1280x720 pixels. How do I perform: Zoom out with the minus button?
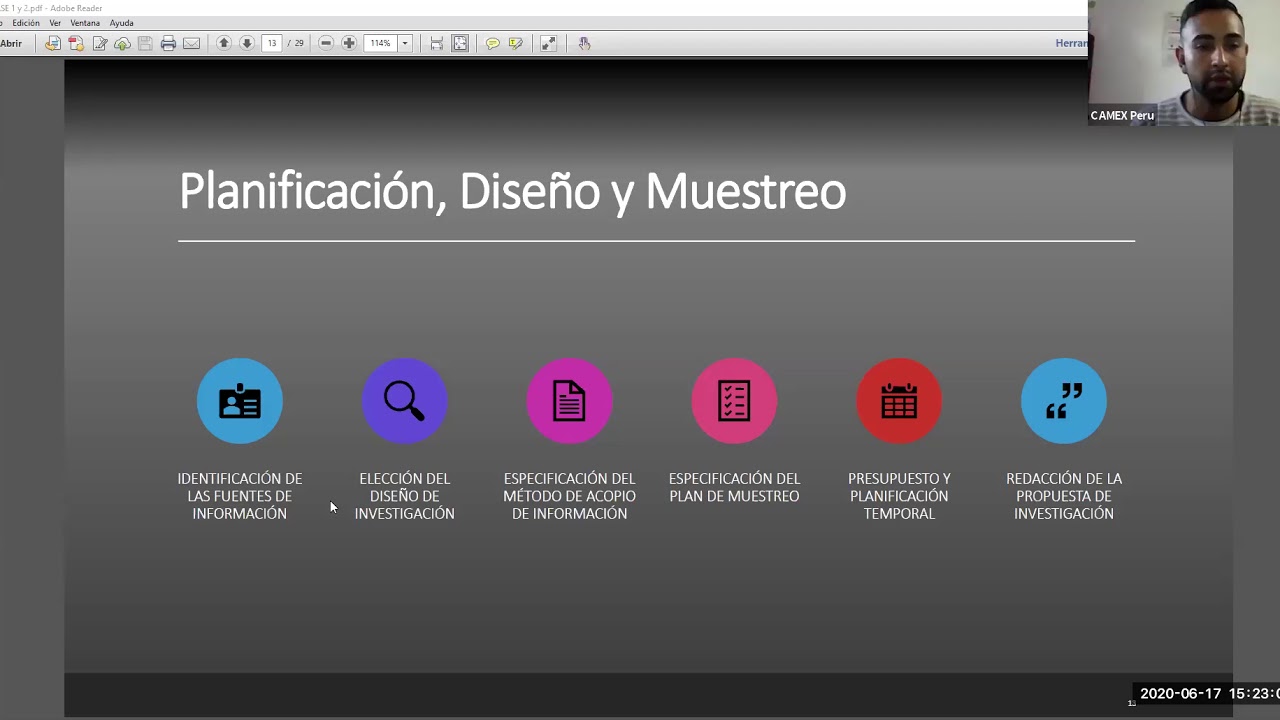click(x=326, y=43)
